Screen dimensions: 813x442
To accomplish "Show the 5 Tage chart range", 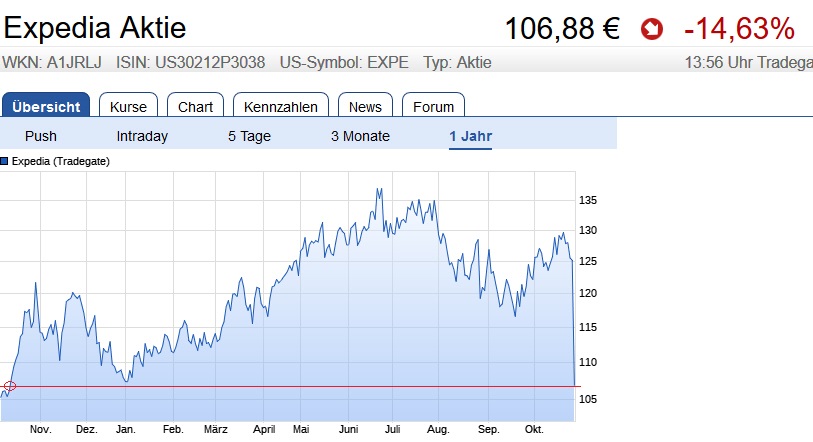I will click(249, 136).
